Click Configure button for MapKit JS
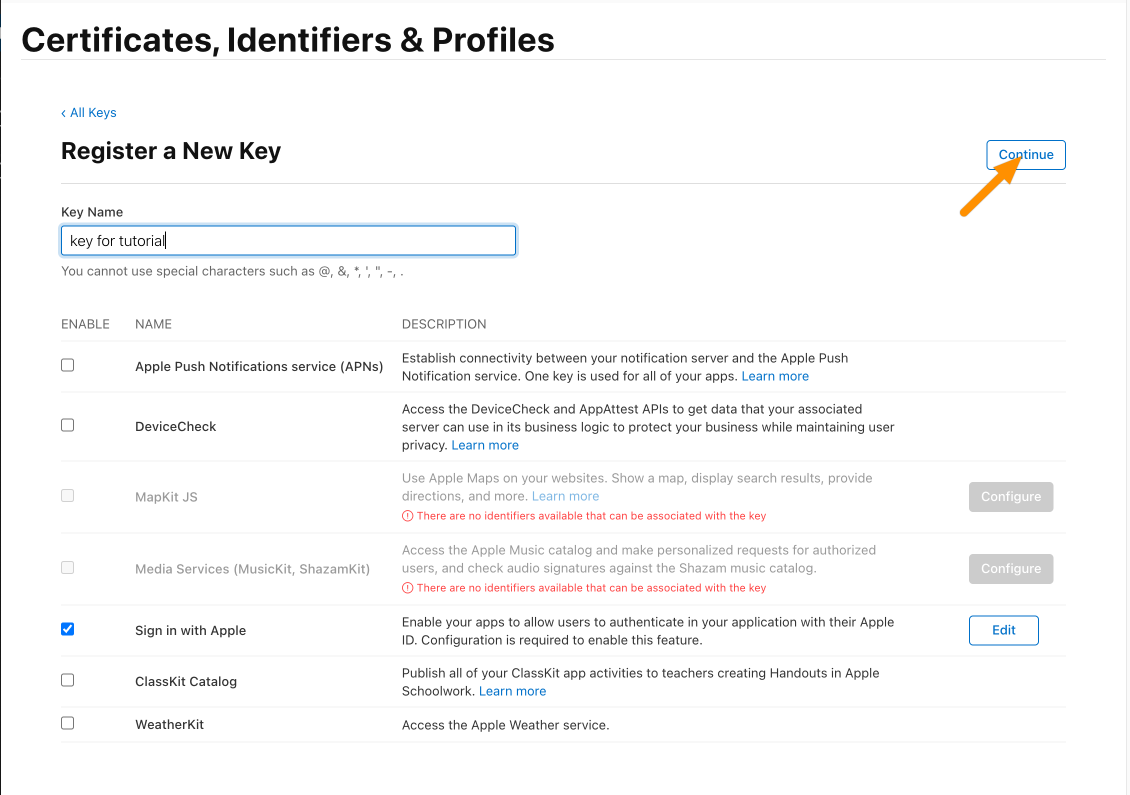 point(1010,497)
